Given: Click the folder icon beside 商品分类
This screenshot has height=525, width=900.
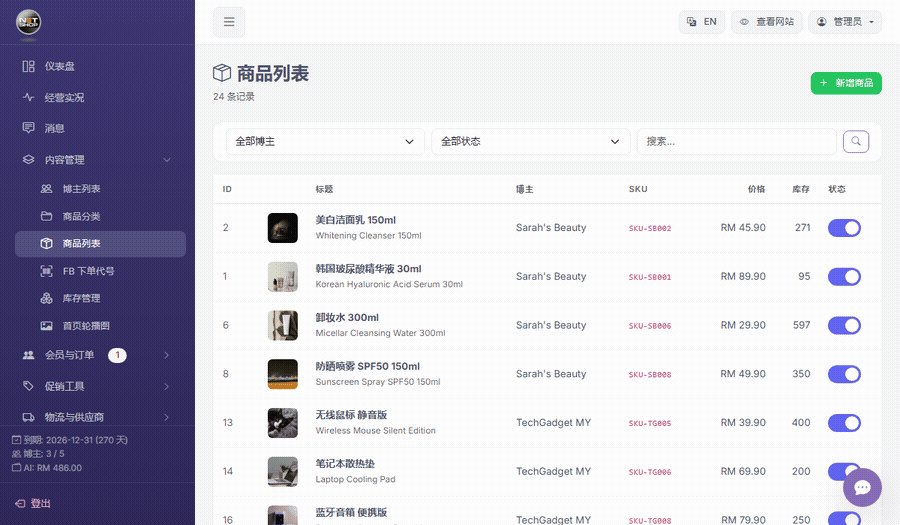Looking at the screenshot, I should click(x=46, y=216).
